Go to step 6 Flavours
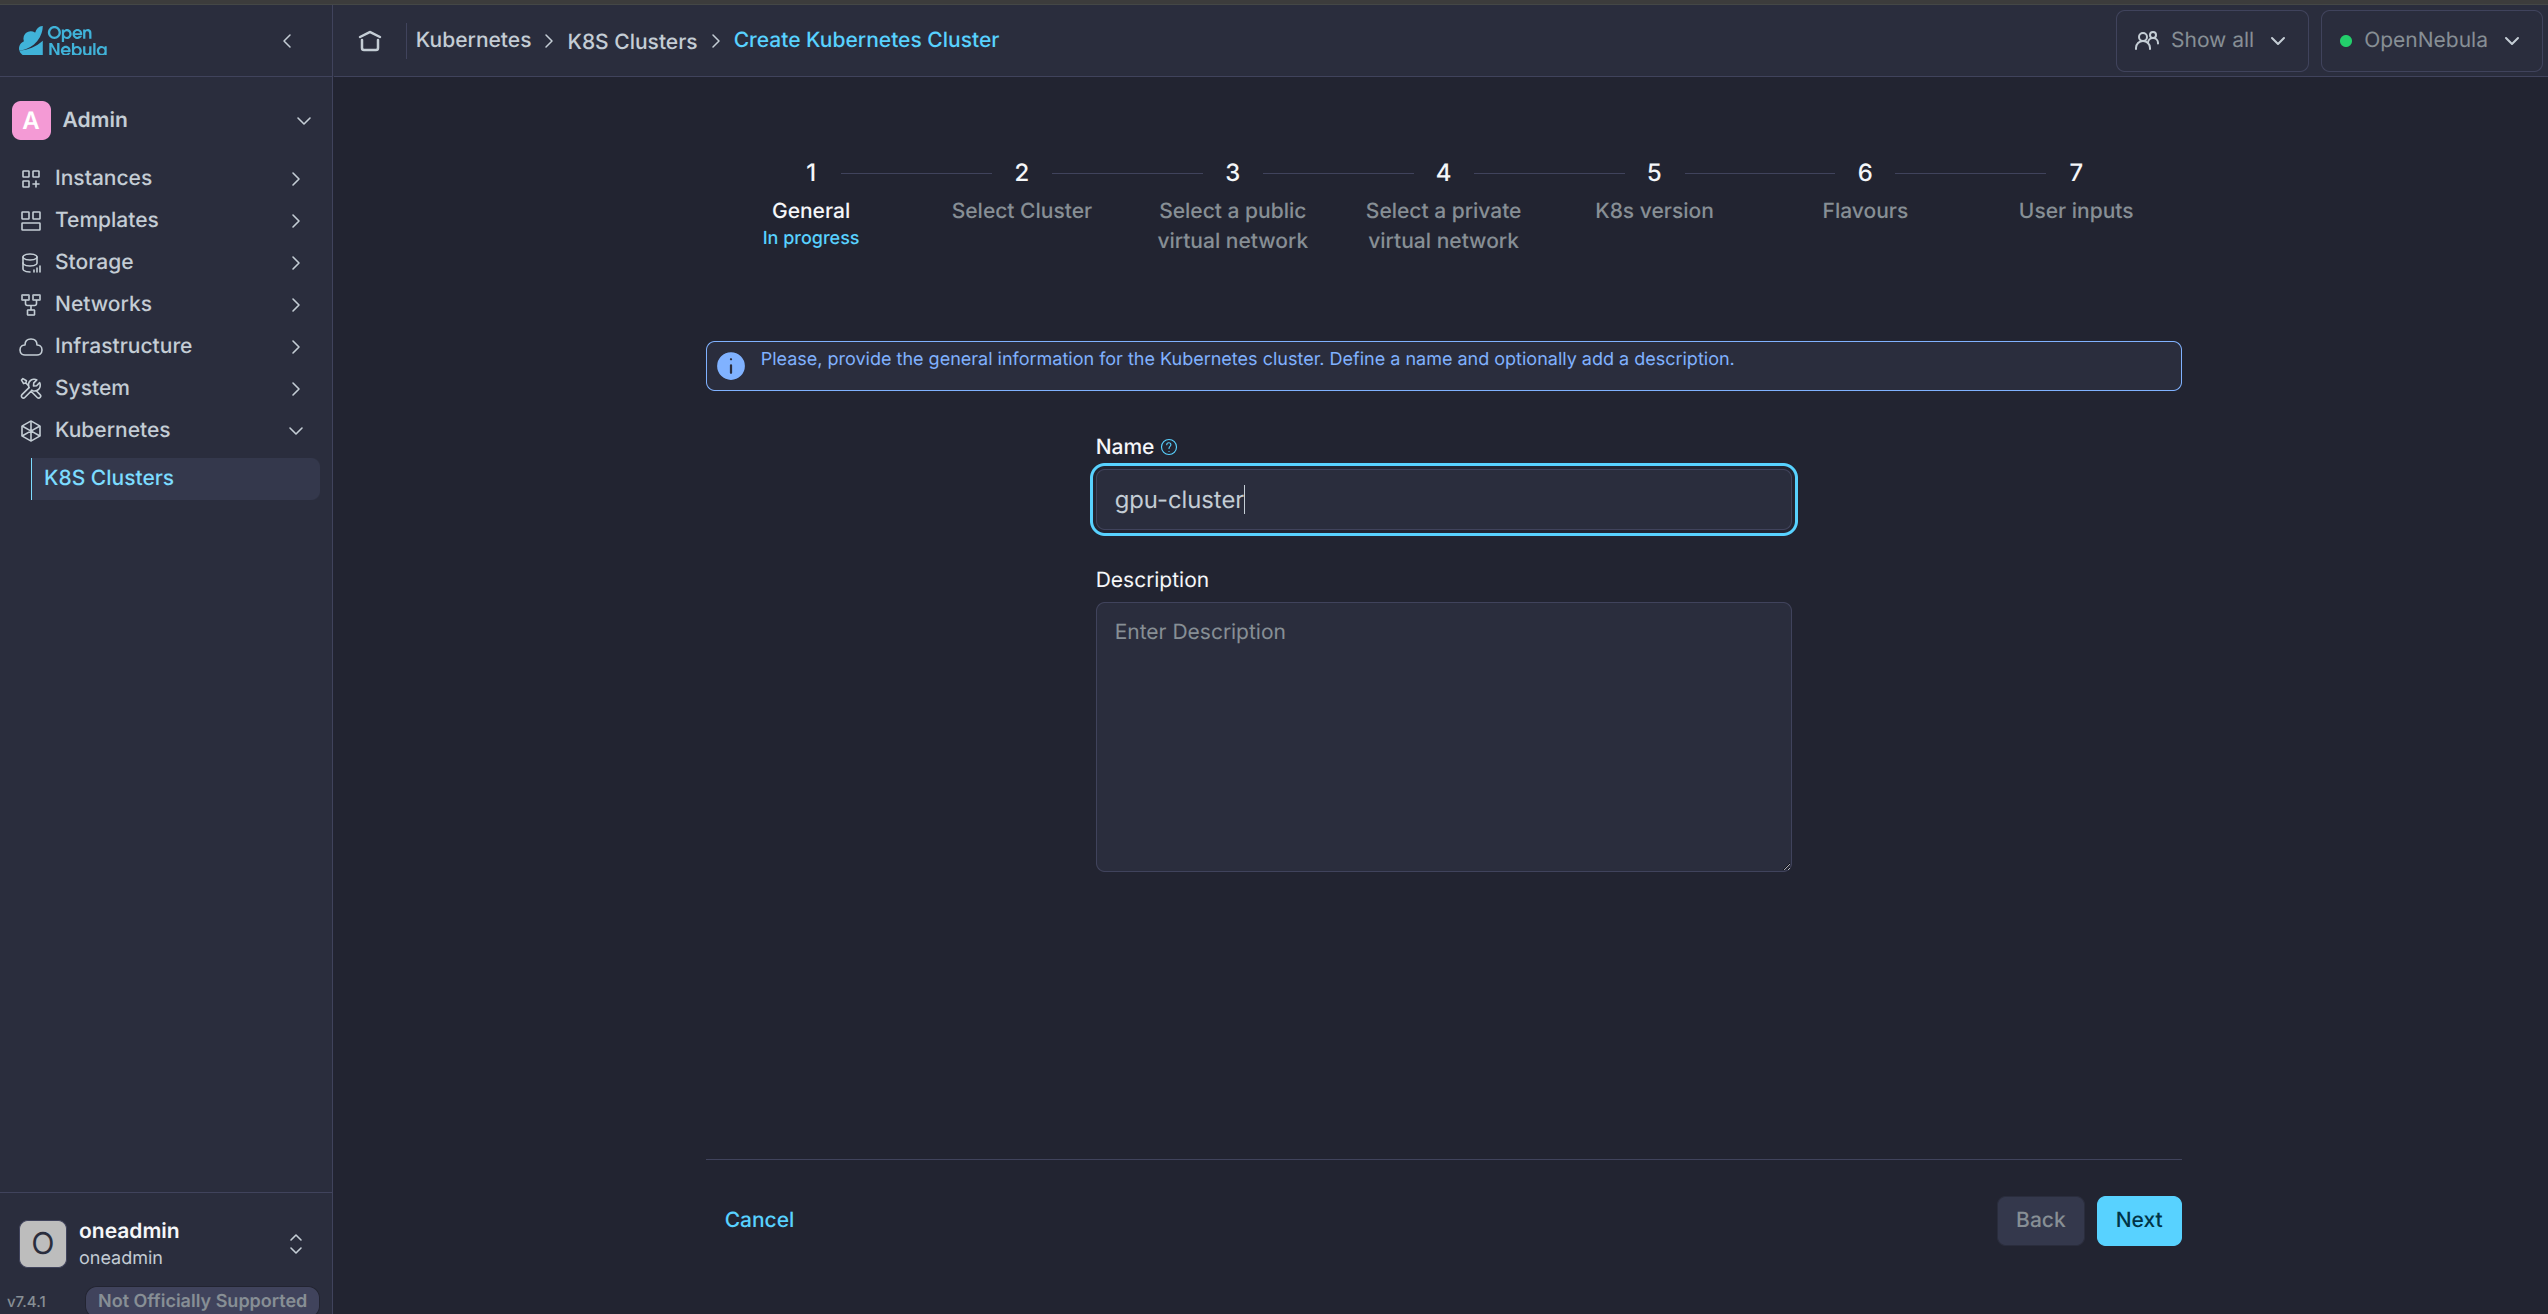The width and height of the screenshot is (2548, 1314). [1865, 192]
